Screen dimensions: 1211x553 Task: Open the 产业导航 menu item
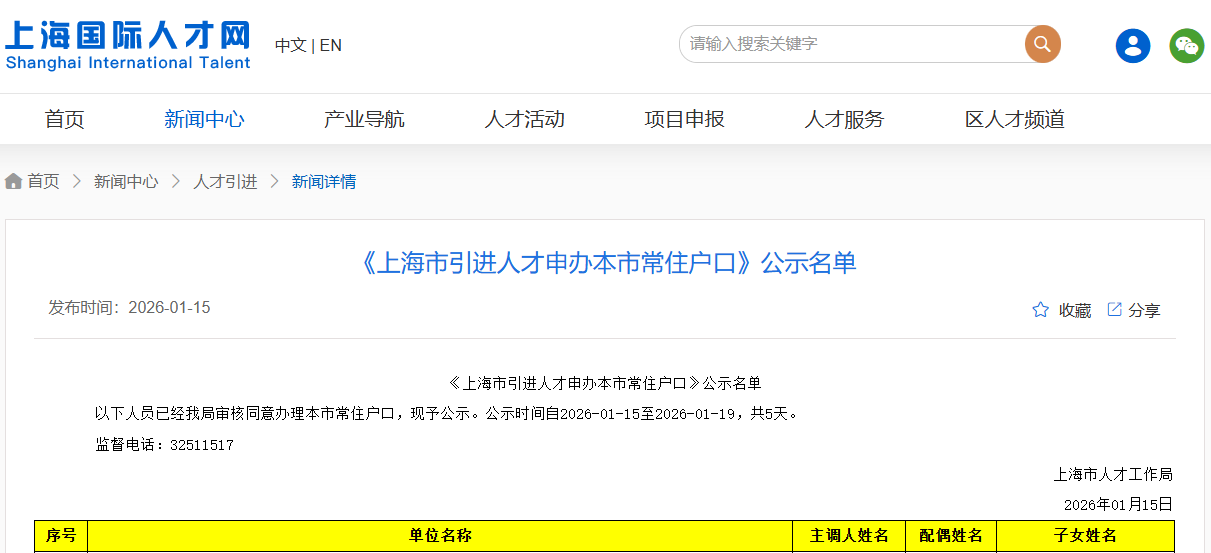point(364,119)
